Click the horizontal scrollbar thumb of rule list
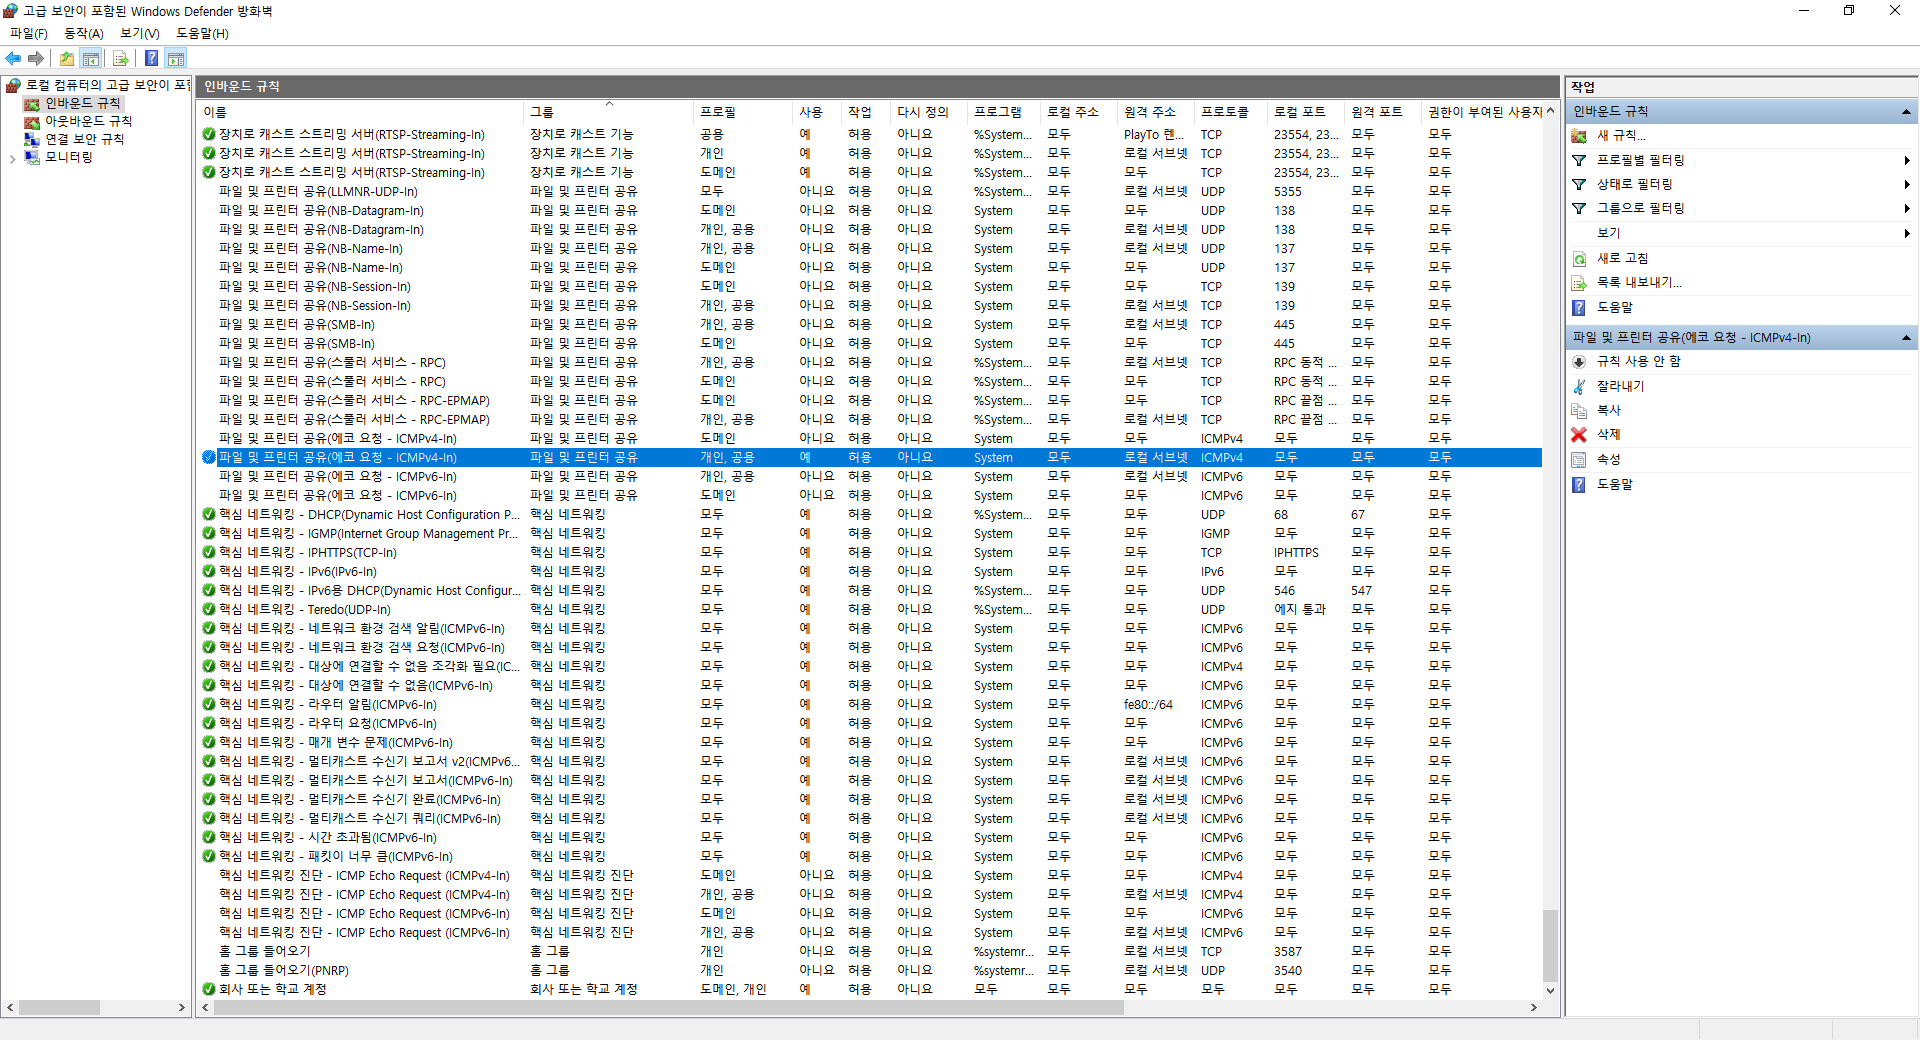This screenshot has width=1920, height=1040. coord(668,1007)
